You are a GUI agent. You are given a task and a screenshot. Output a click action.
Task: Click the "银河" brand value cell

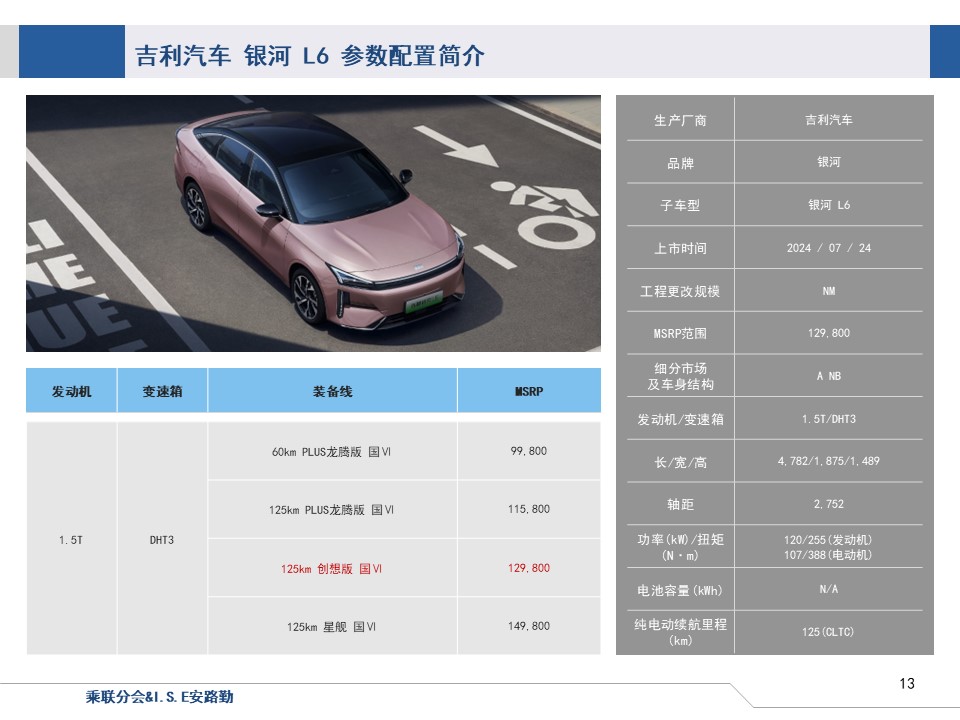829,162
